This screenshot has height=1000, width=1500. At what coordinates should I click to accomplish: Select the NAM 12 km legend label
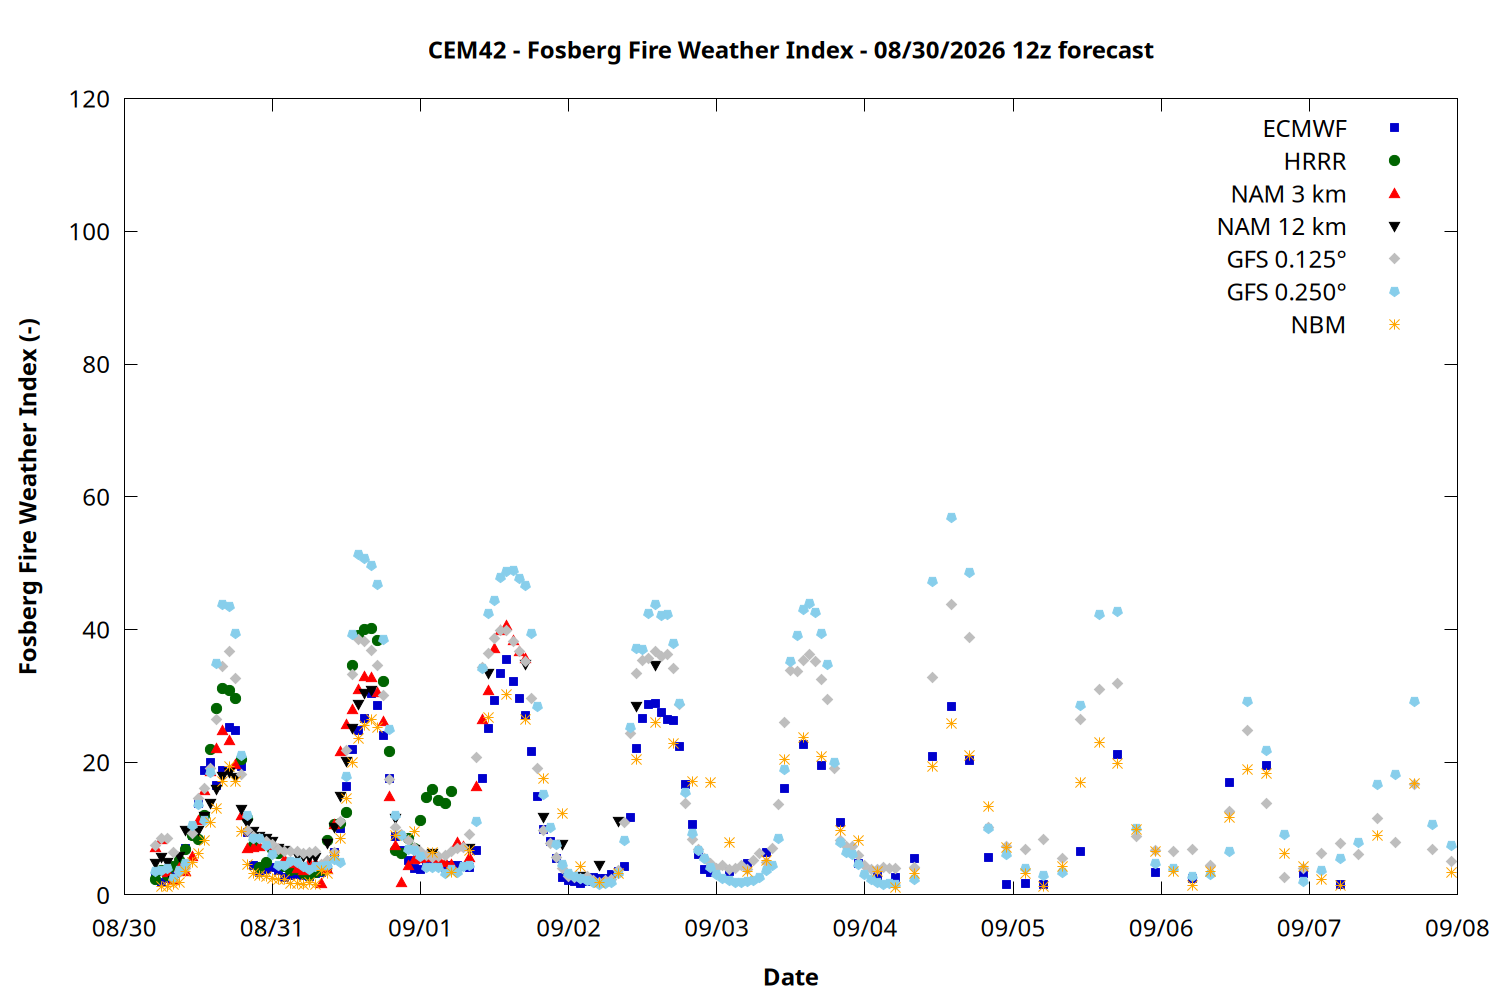1281,227
